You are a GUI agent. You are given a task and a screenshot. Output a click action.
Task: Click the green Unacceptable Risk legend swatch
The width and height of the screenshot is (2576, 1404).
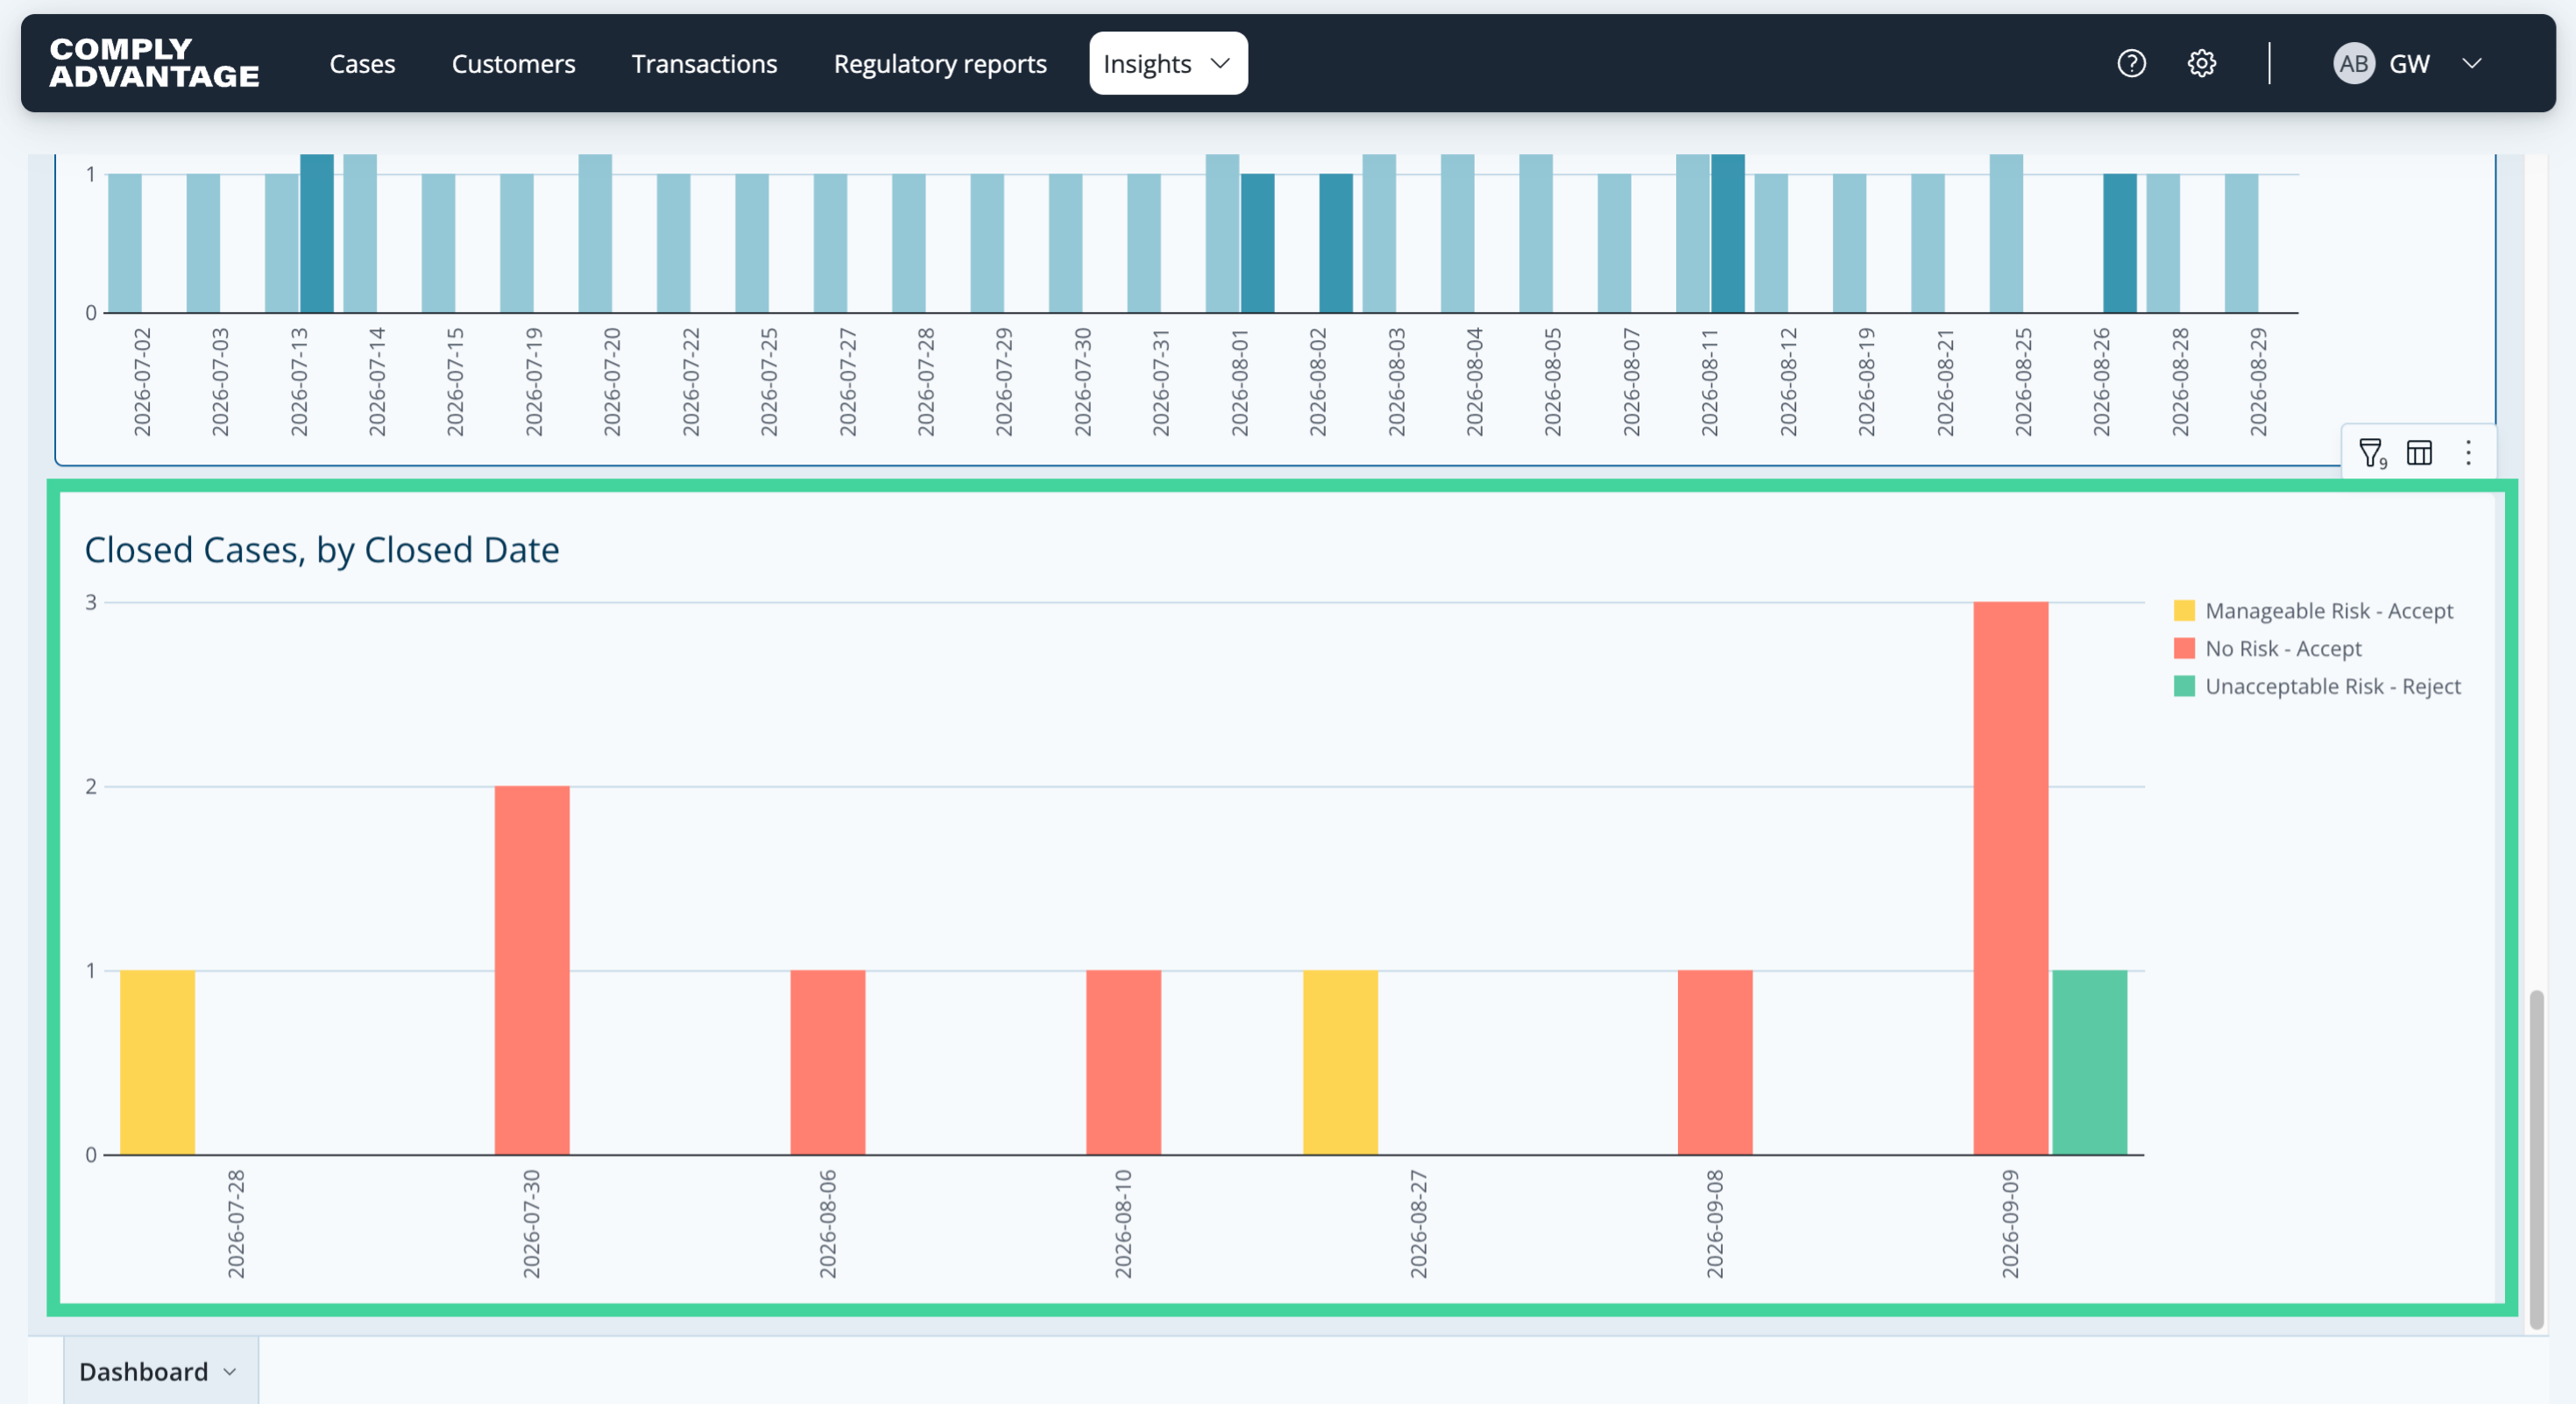pos(2184,686)
